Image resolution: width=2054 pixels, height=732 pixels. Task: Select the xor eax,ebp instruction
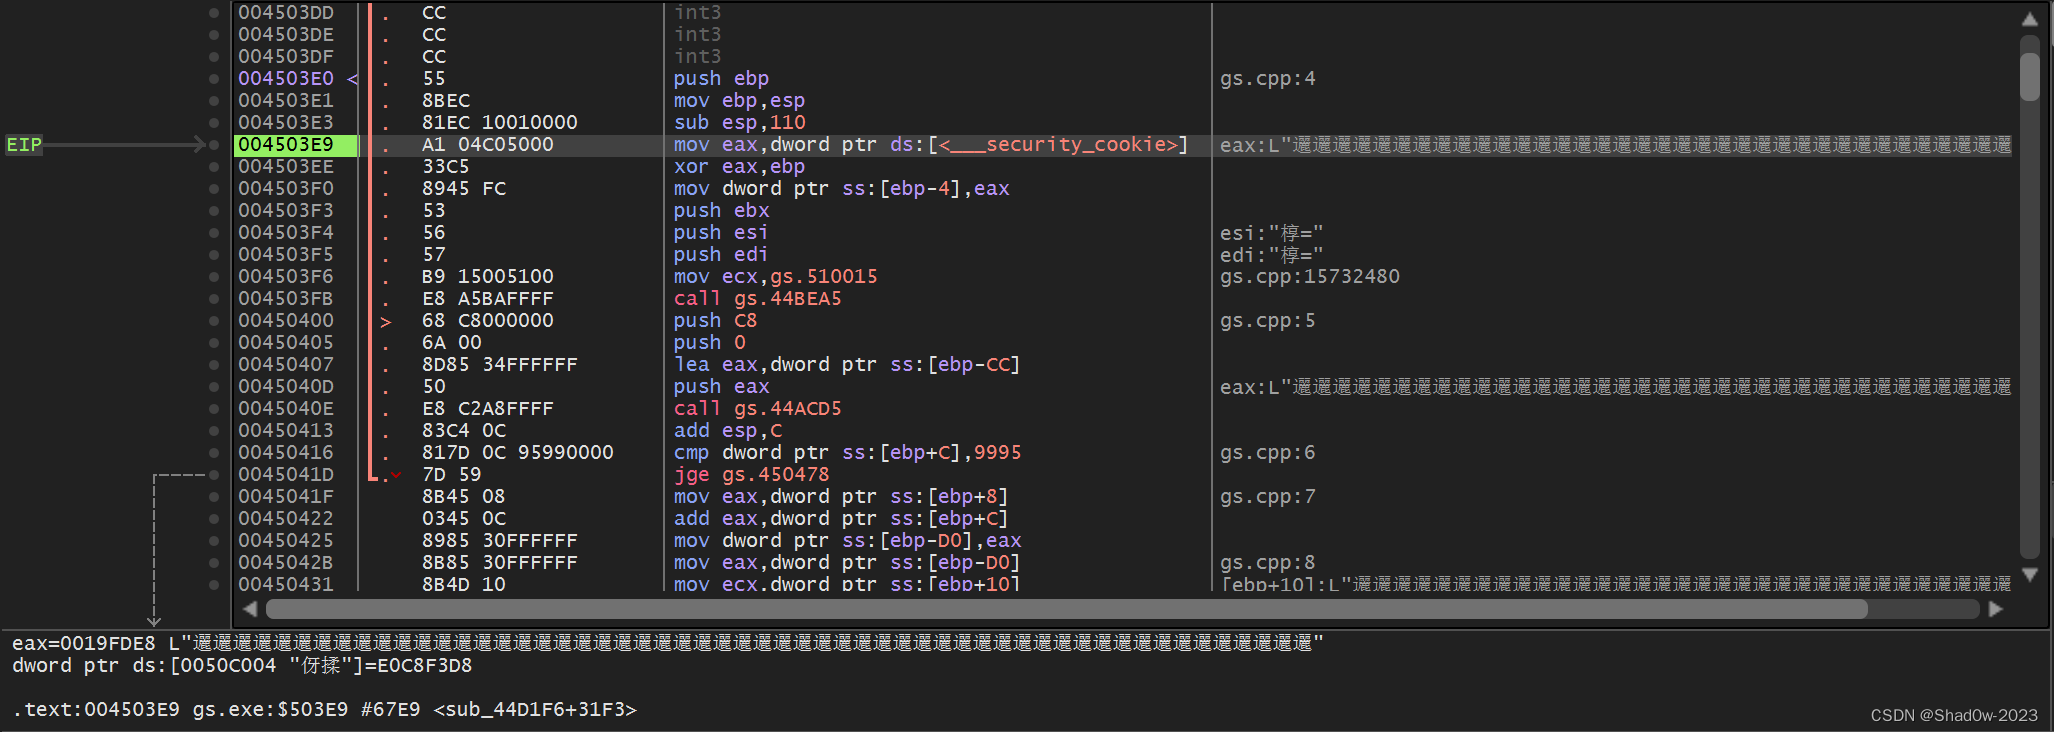tap(739, 167)
